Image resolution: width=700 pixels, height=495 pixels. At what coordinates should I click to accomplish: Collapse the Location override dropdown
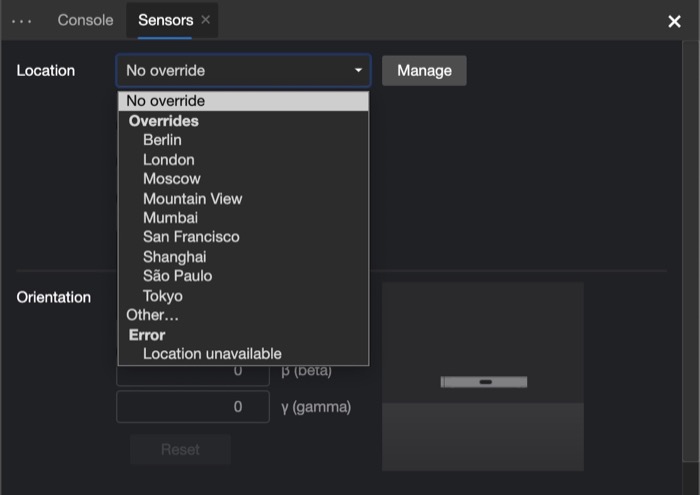pos(243,71)
